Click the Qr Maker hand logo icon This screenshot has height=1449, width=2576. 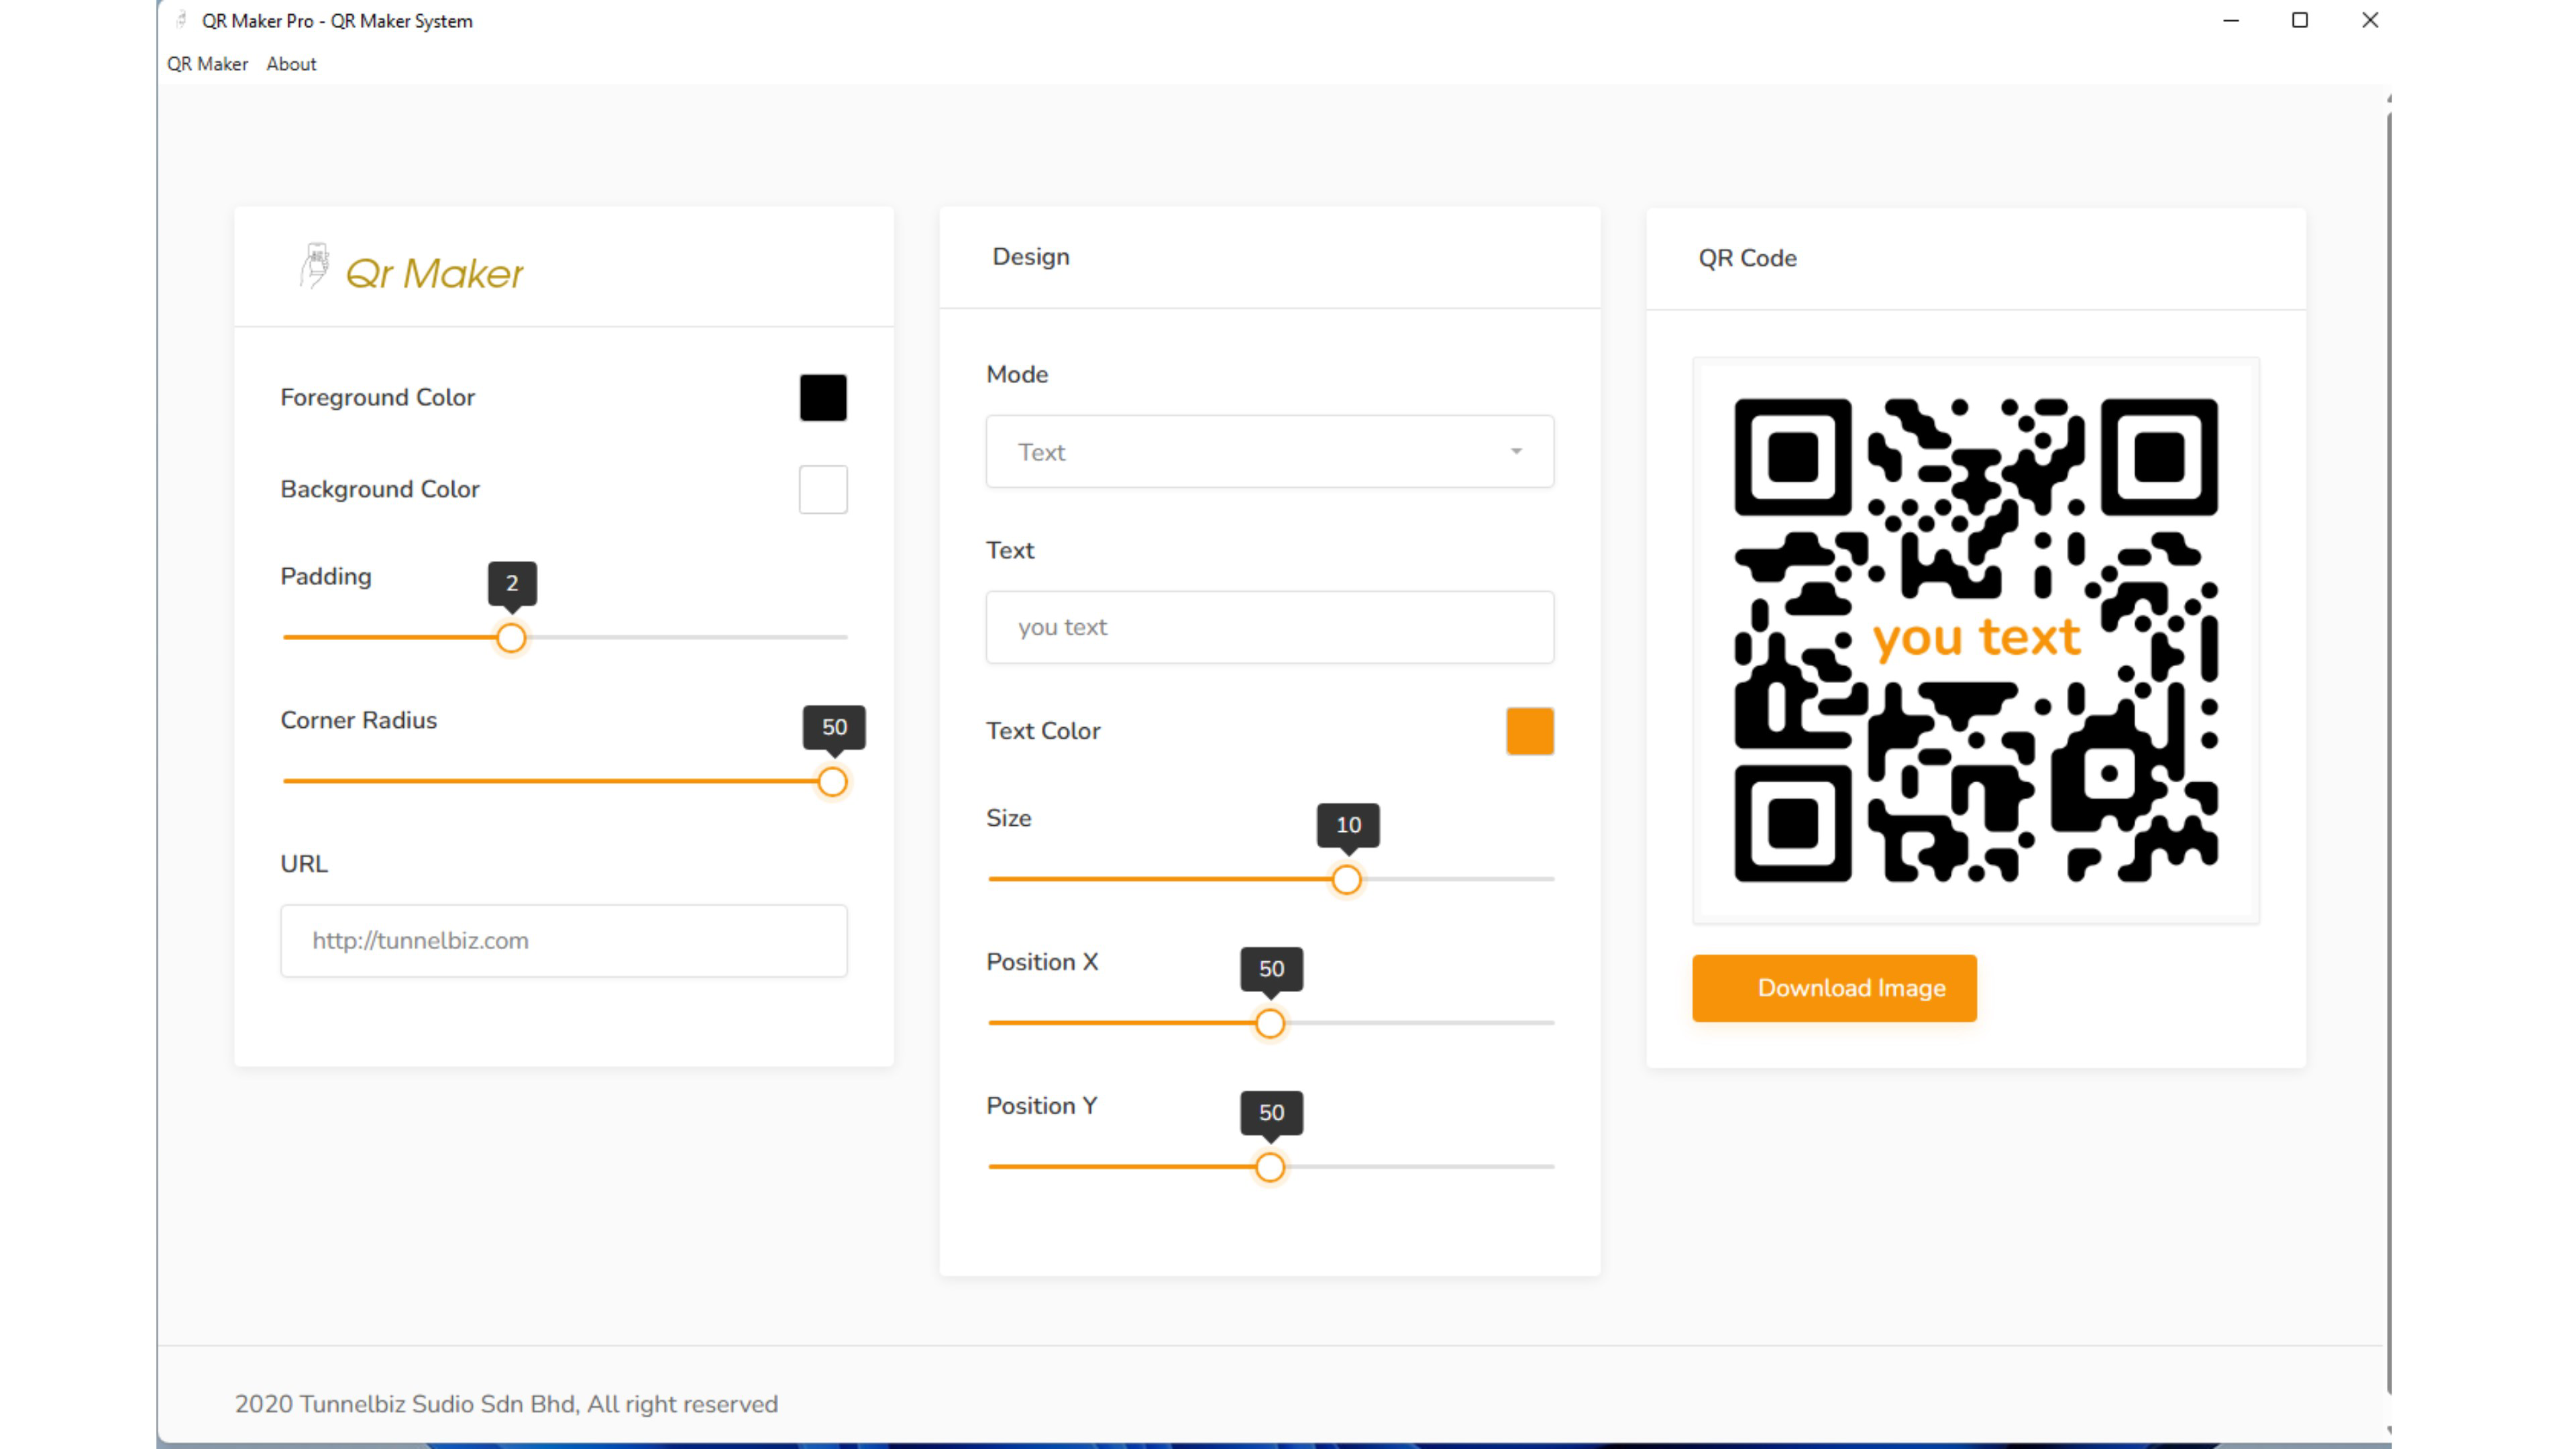tap(315, 266)
